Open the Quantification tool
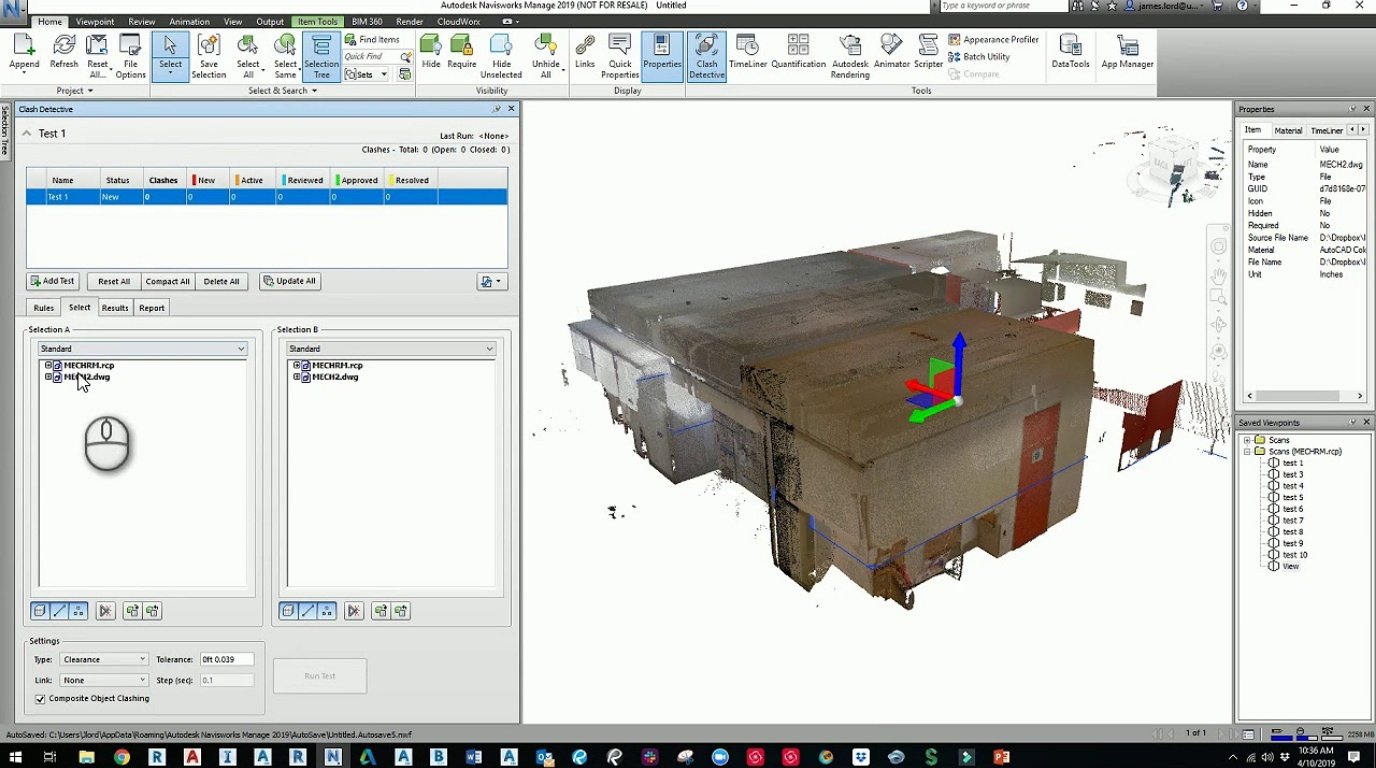1376x768 pixels. tap(798, 52)
